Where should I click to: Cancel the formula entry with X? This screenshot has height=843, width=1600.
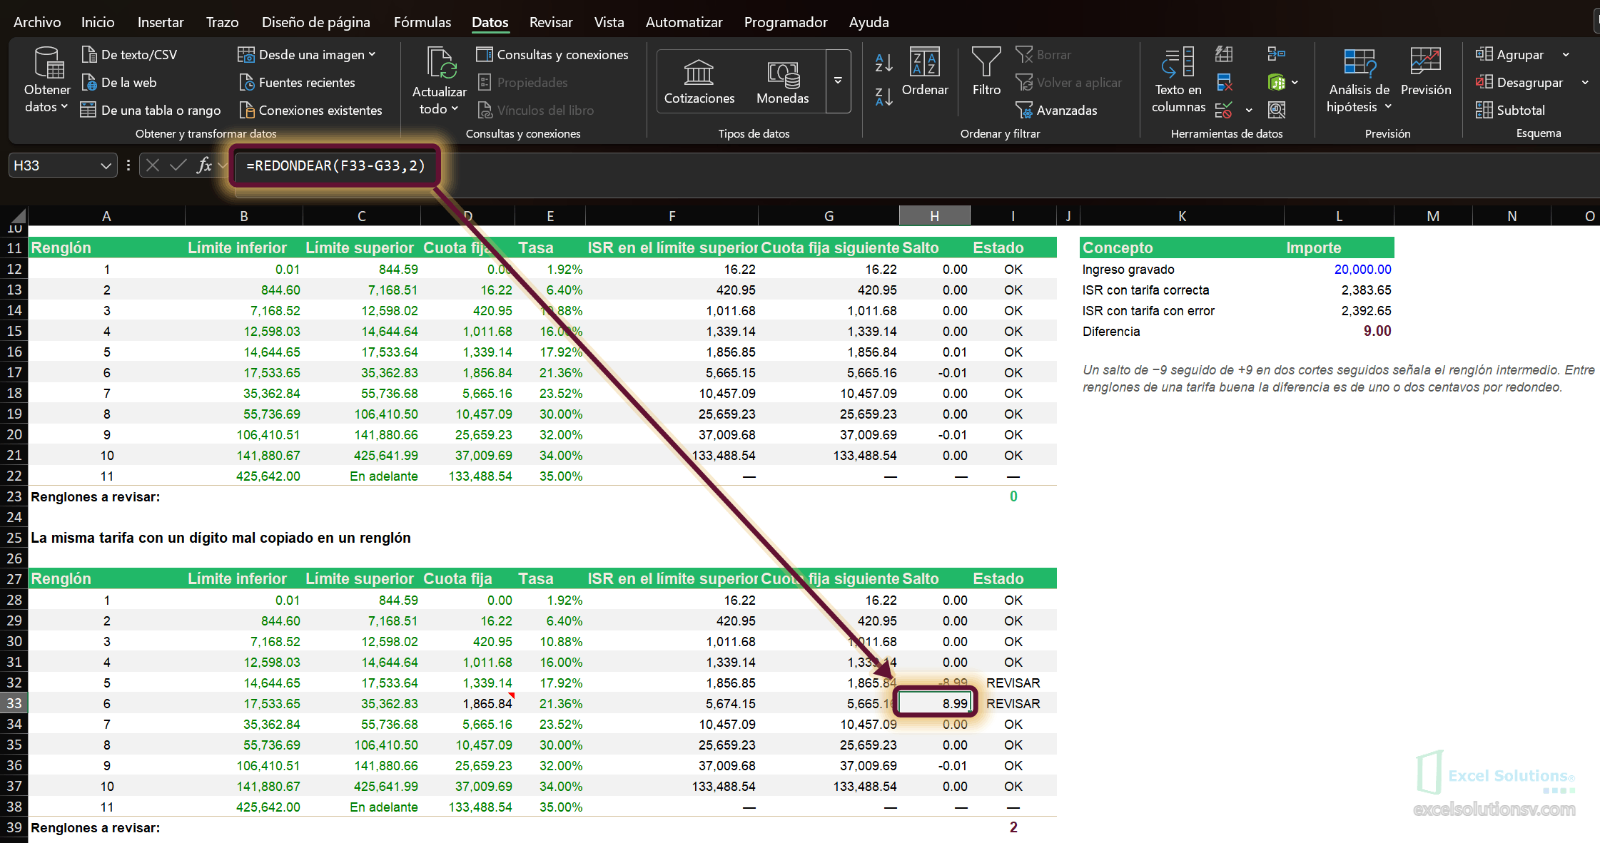pos(152,165)
